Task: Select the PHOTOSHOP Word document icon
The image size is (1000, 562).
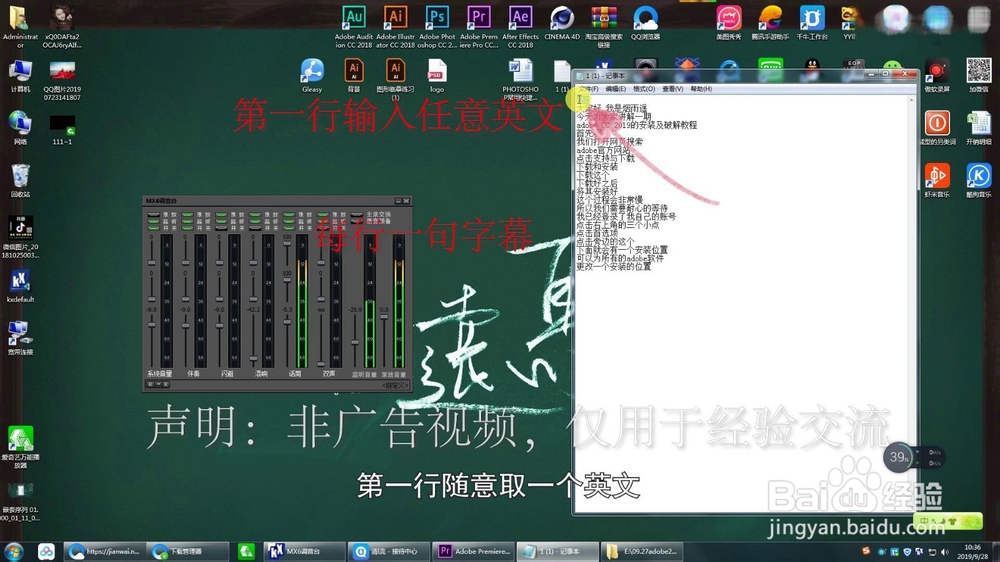Action: pos(520,80)
